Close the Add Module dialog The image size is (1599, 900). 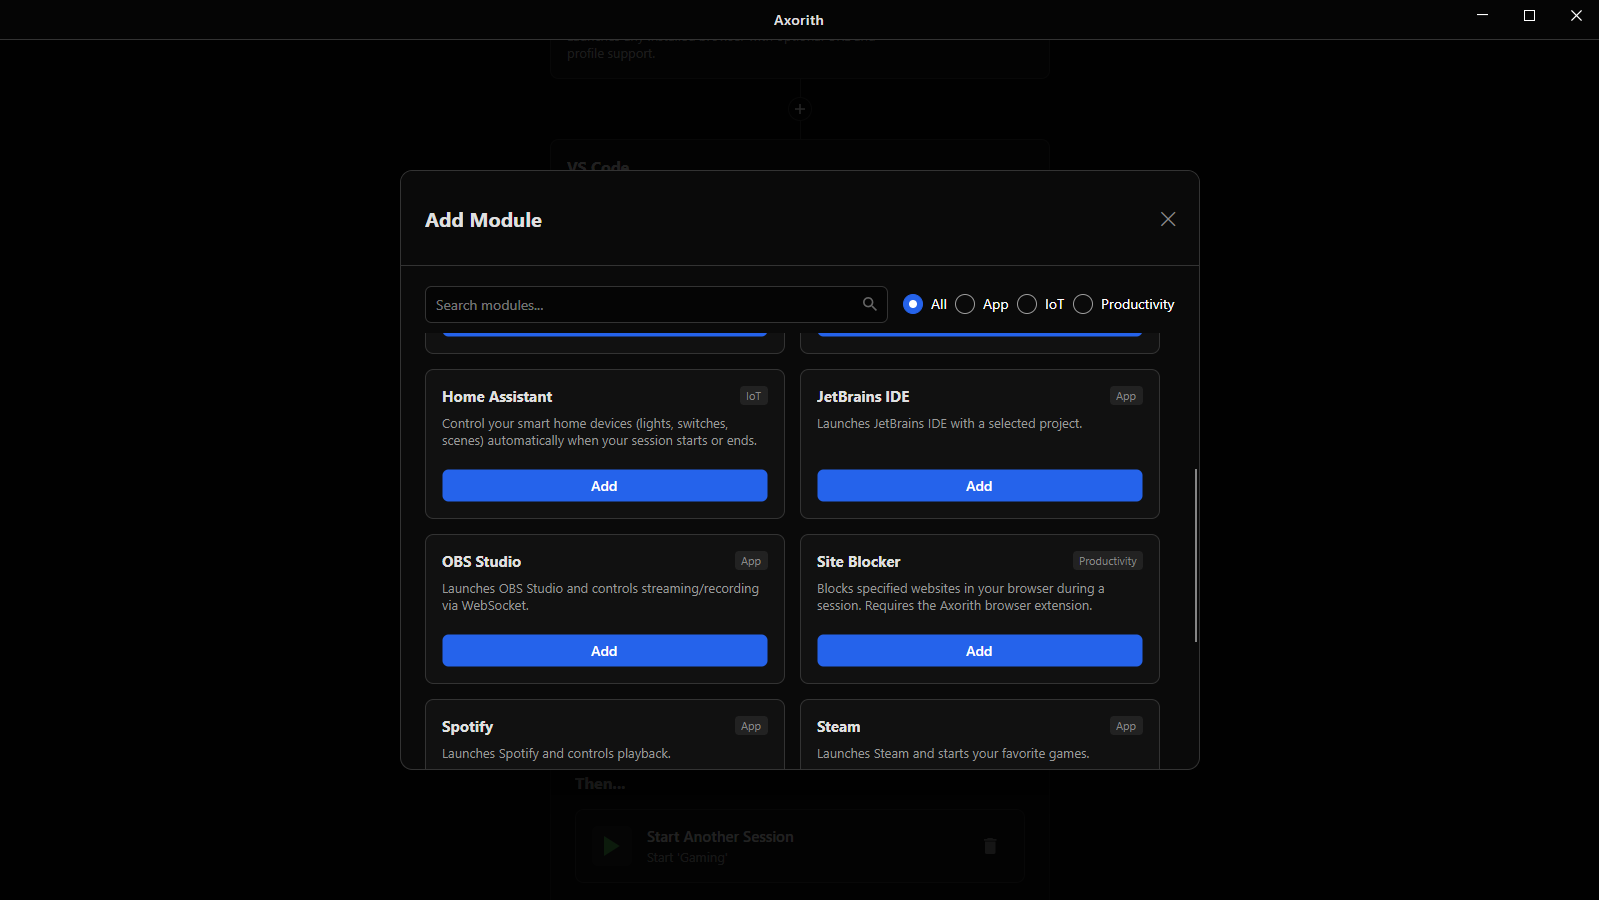1167,219
